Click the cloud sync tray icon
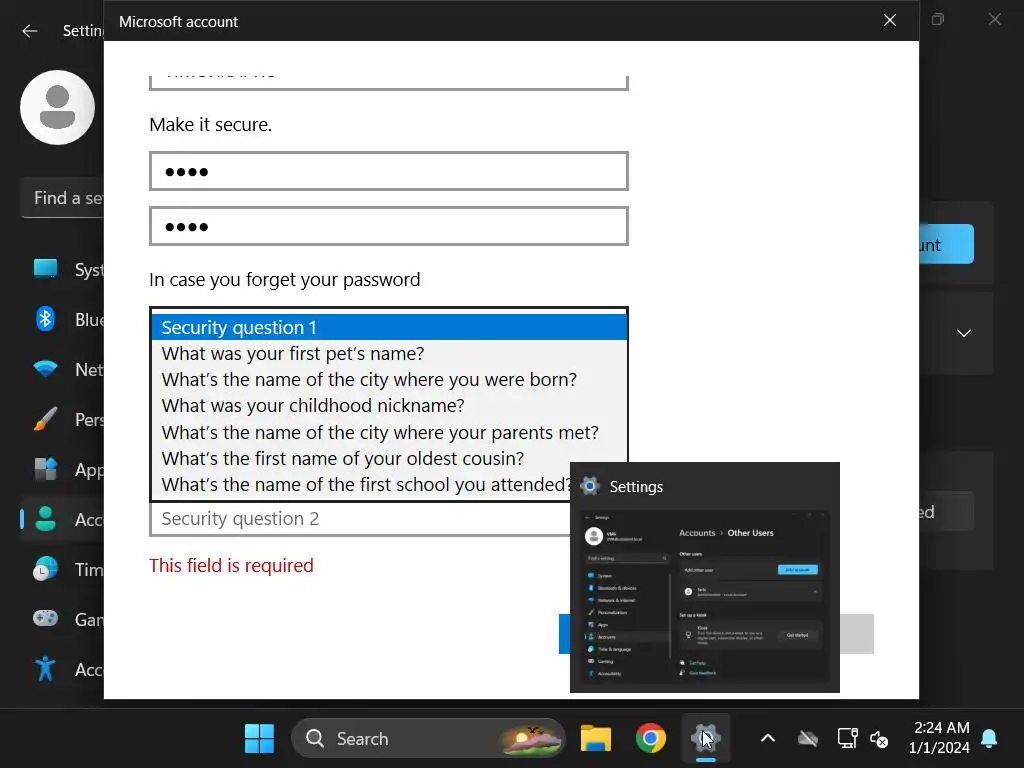 [808, 739]
